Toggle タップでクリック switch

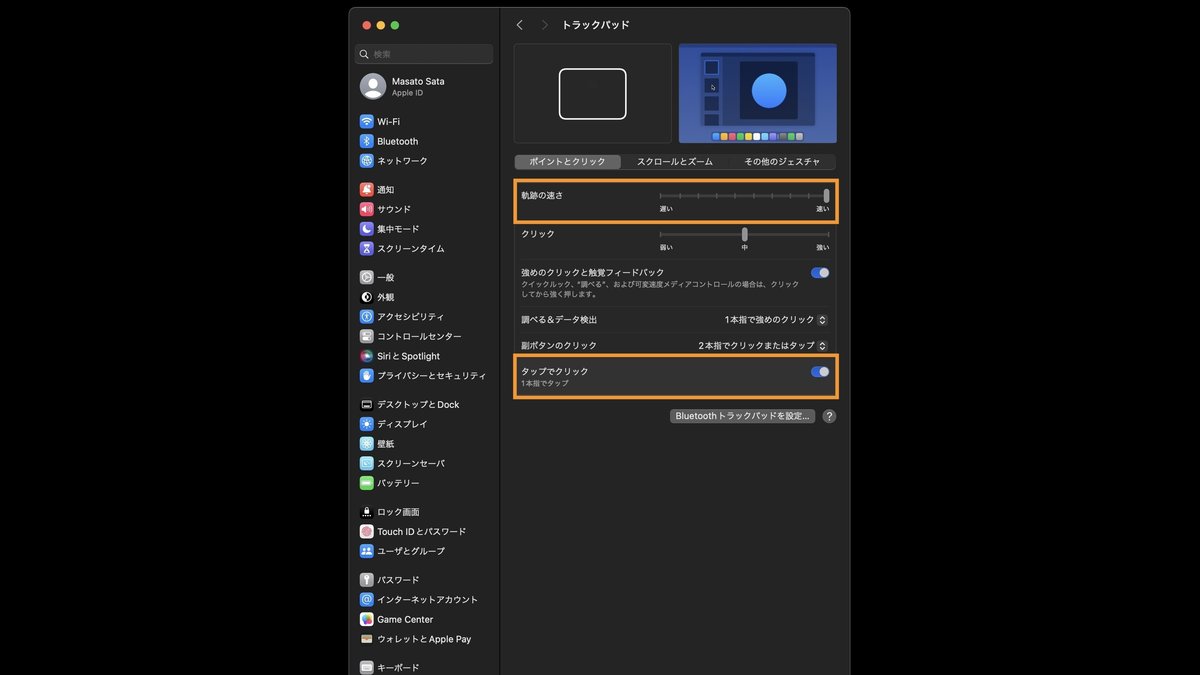(820, 371)
